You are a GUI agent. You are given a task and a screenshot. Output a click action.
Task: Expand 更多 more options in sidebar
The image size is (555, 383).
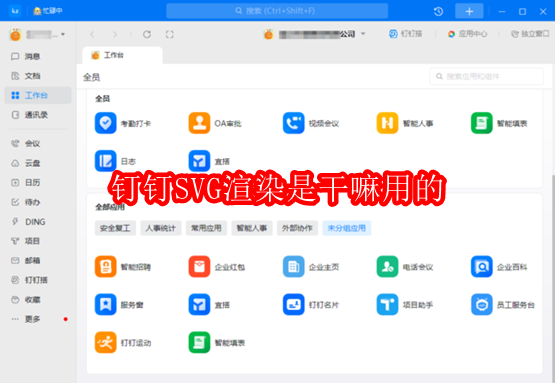38,319
